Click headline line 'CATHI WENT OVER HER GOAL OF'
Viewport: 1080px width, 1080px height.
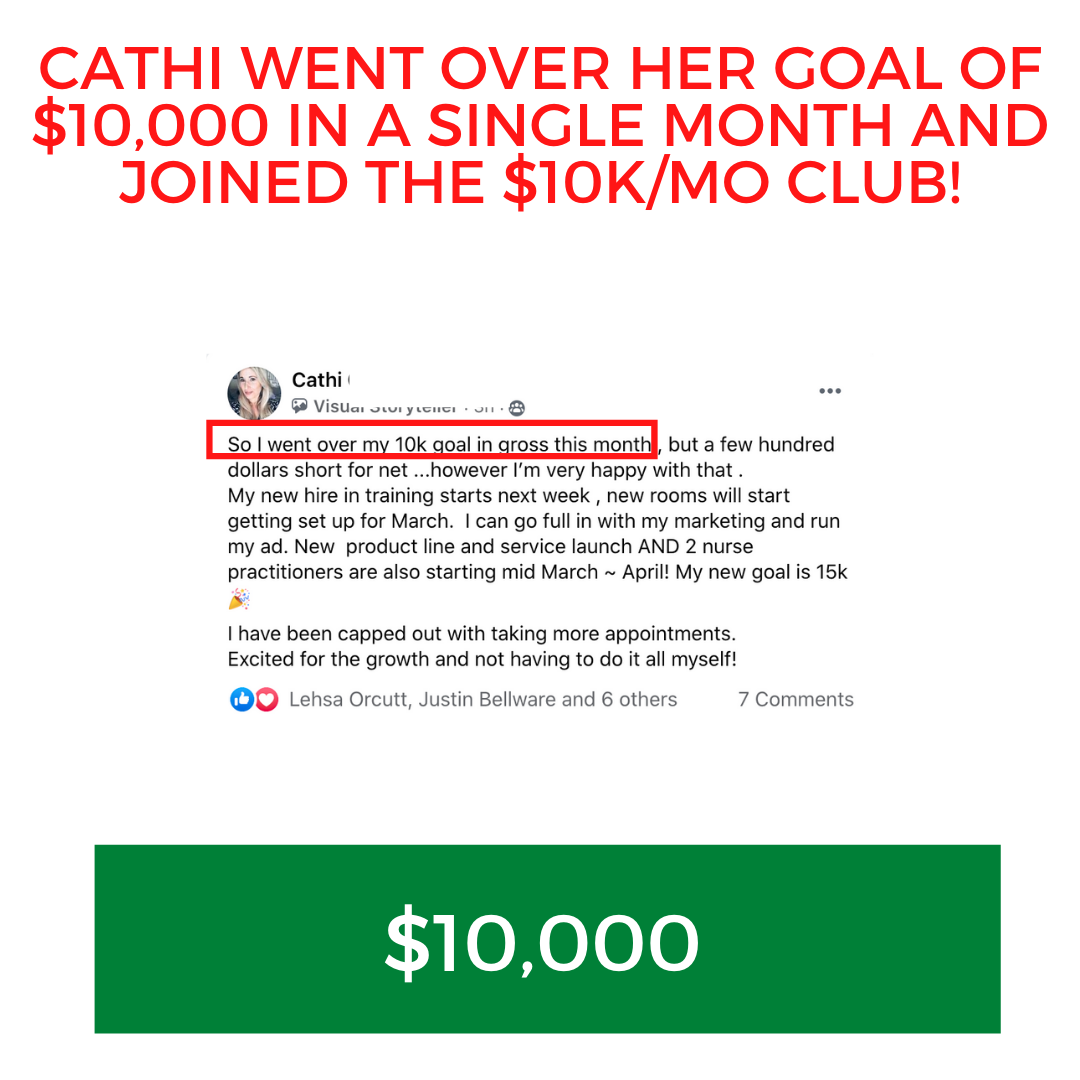(540, 69)
